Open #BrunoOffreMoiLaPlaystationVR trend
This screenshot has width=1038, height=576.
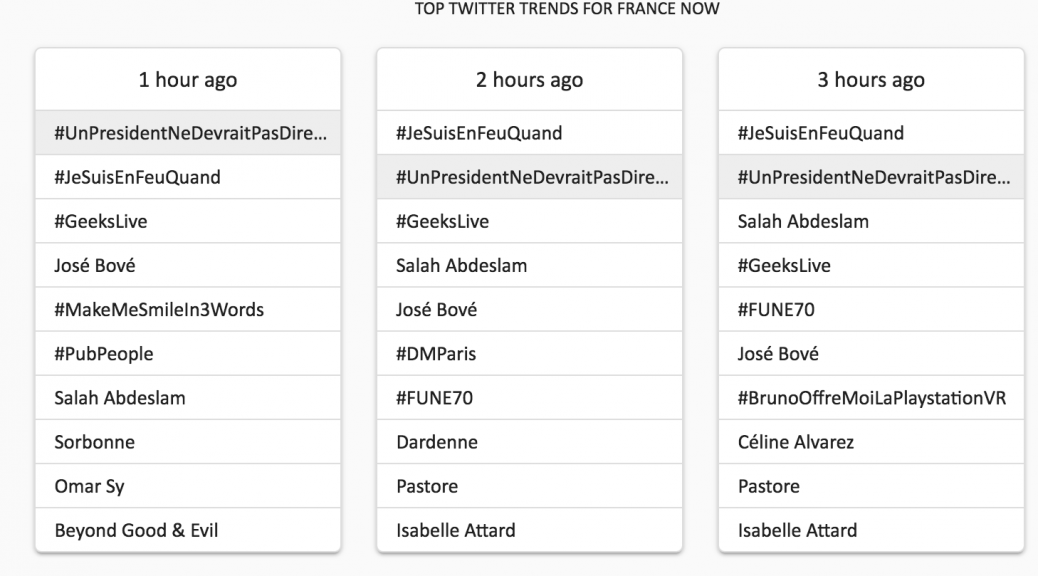click(871, 398)
